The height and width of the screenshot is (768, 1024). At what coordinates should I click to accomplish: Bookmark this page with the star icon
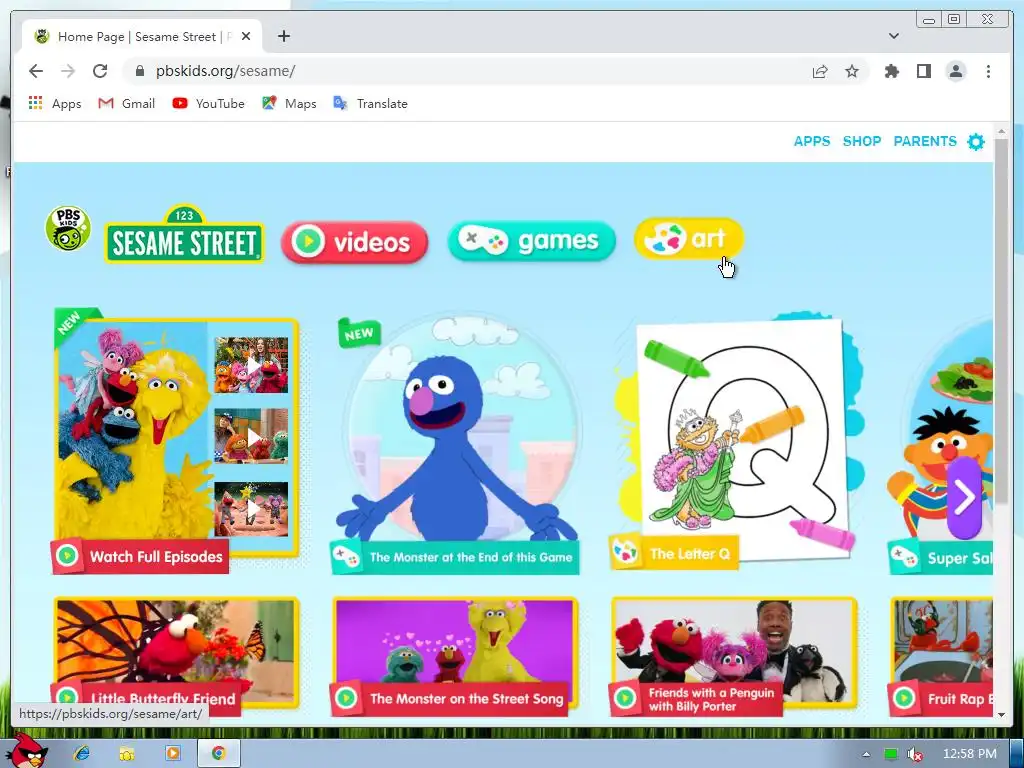pyautogui.click(x=852, y=71)
